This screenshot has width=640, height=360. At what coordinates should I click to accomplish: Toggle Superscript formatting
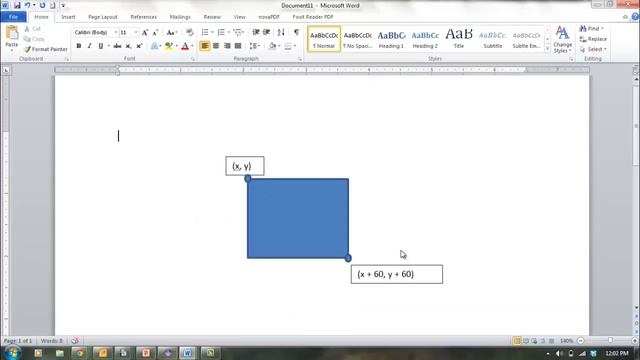(139, 46)
